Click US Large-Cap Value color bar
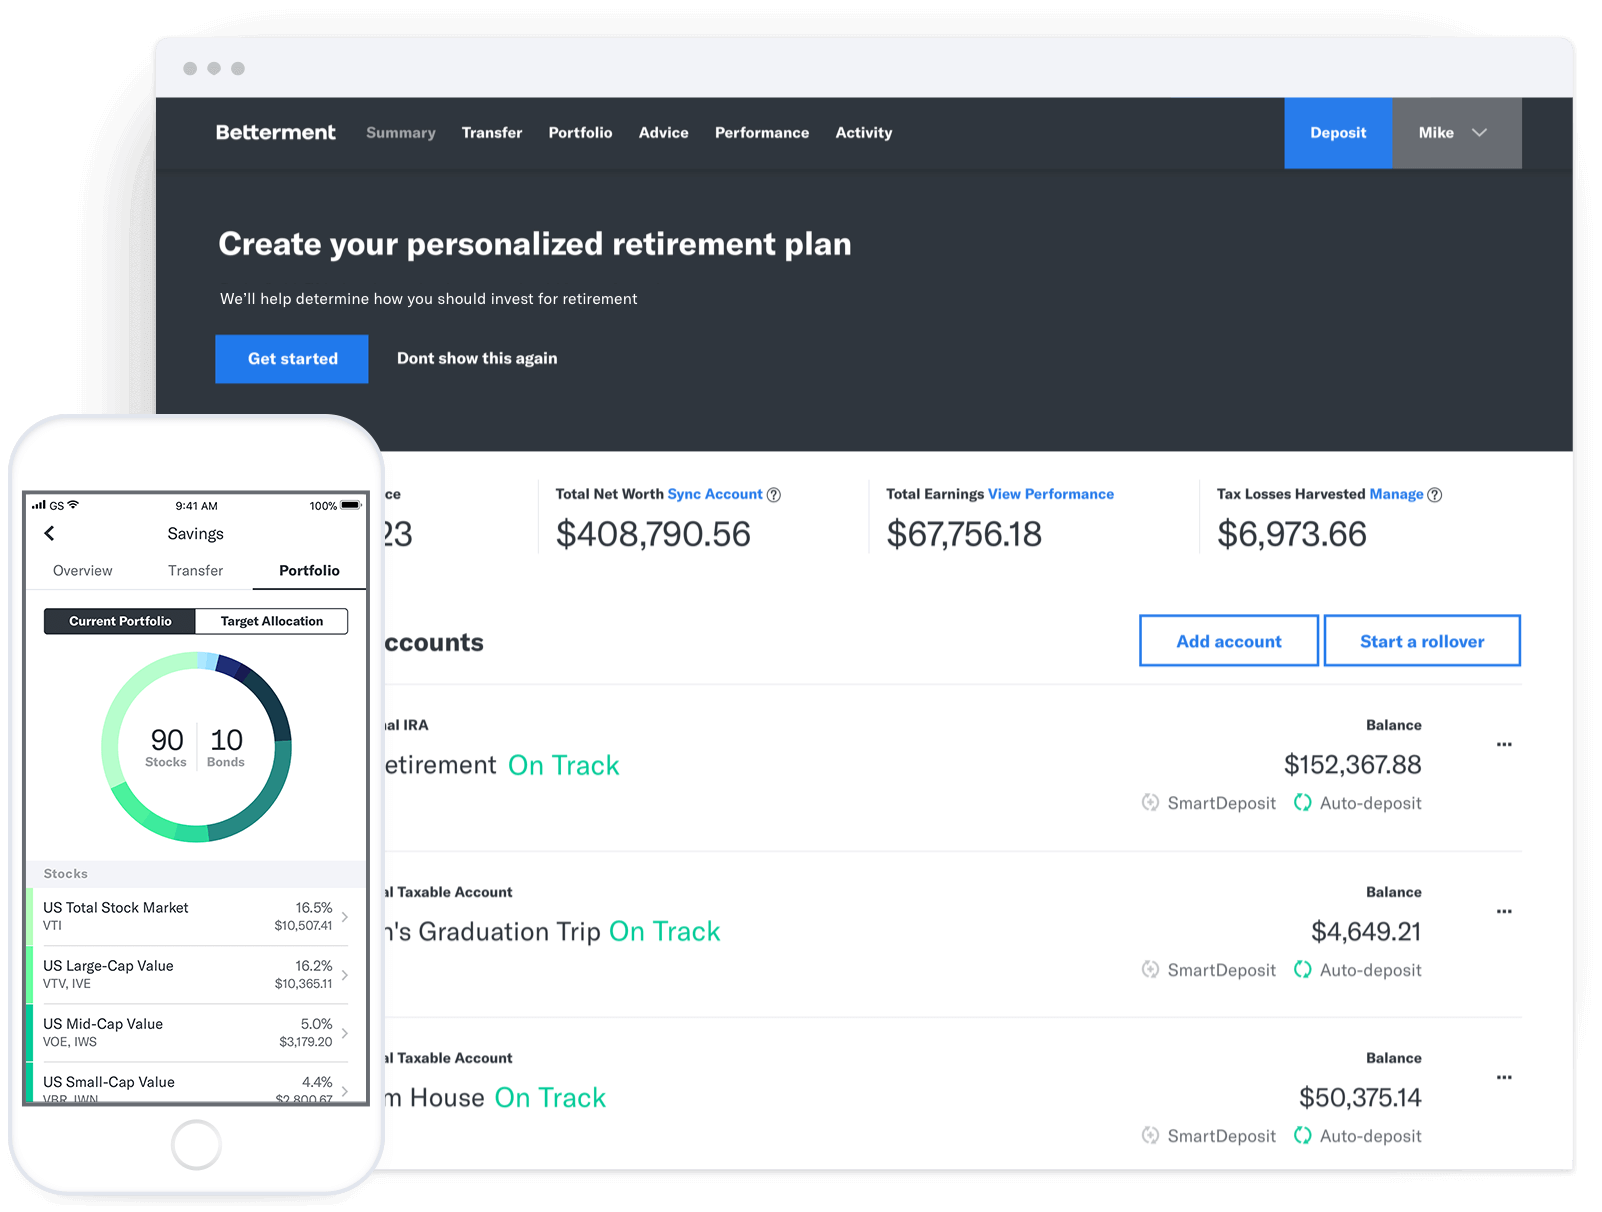 coord(30,975)
